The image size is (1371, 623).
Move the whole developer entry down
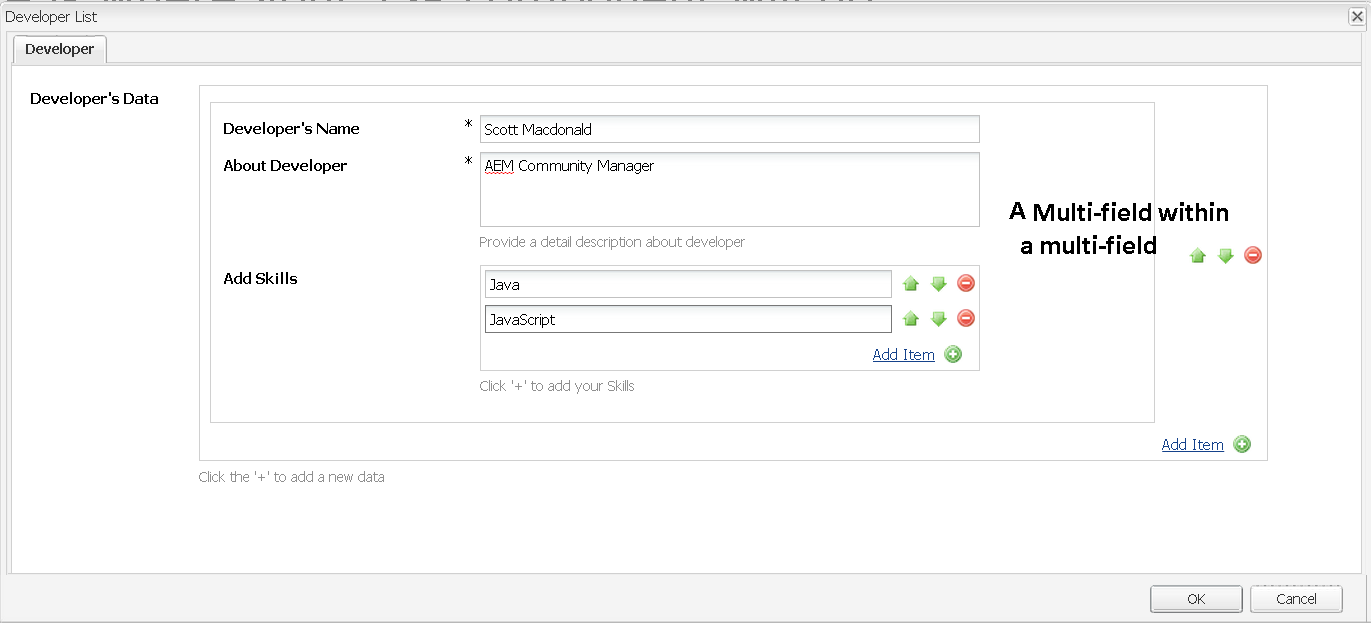tap(1225, 256)
